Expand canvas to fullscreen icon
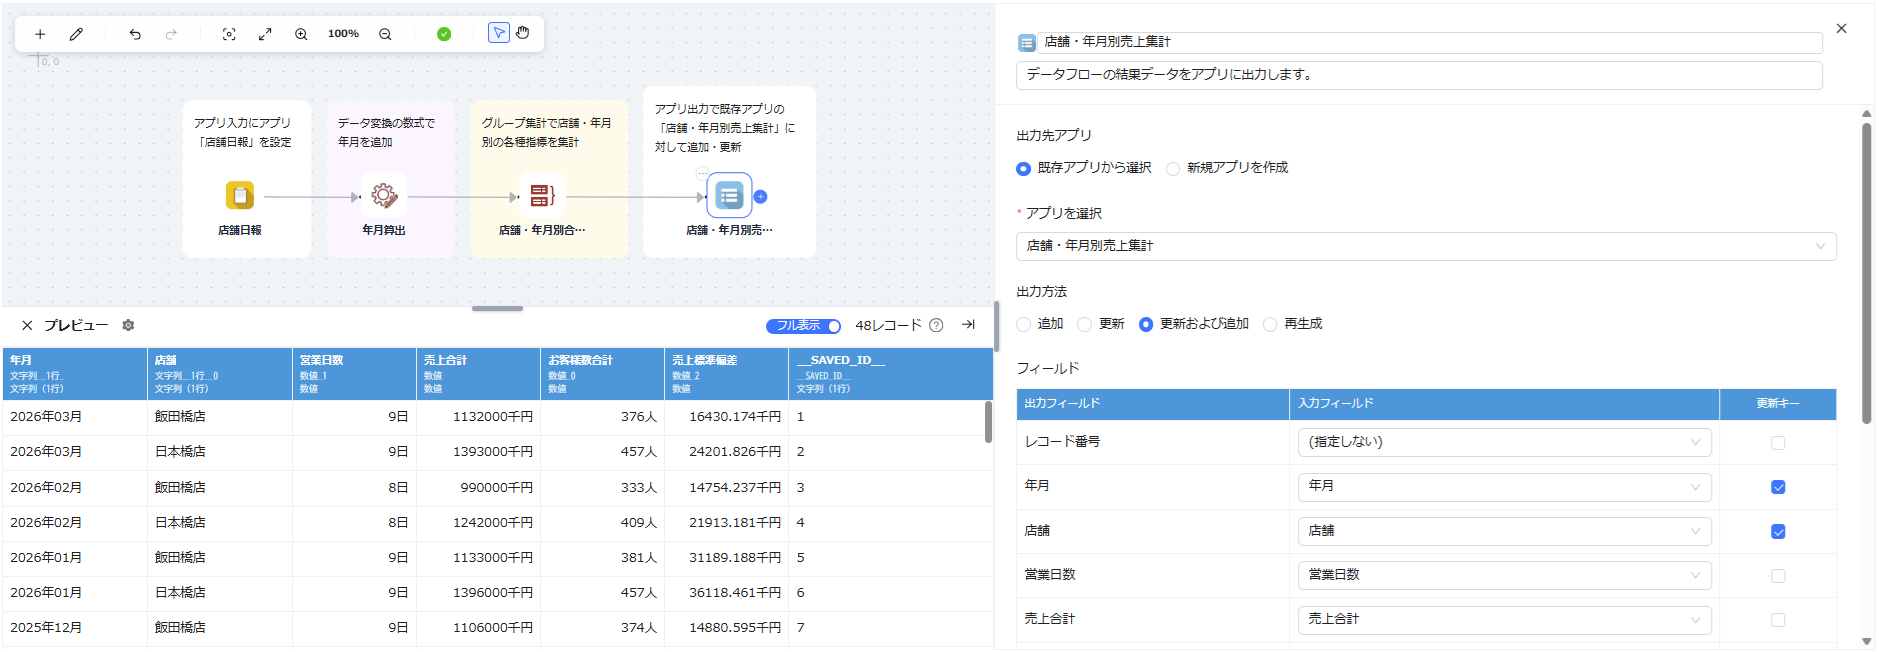This screenshot has height=652, width=1879. pyautogui.click(x=265, y=34)
